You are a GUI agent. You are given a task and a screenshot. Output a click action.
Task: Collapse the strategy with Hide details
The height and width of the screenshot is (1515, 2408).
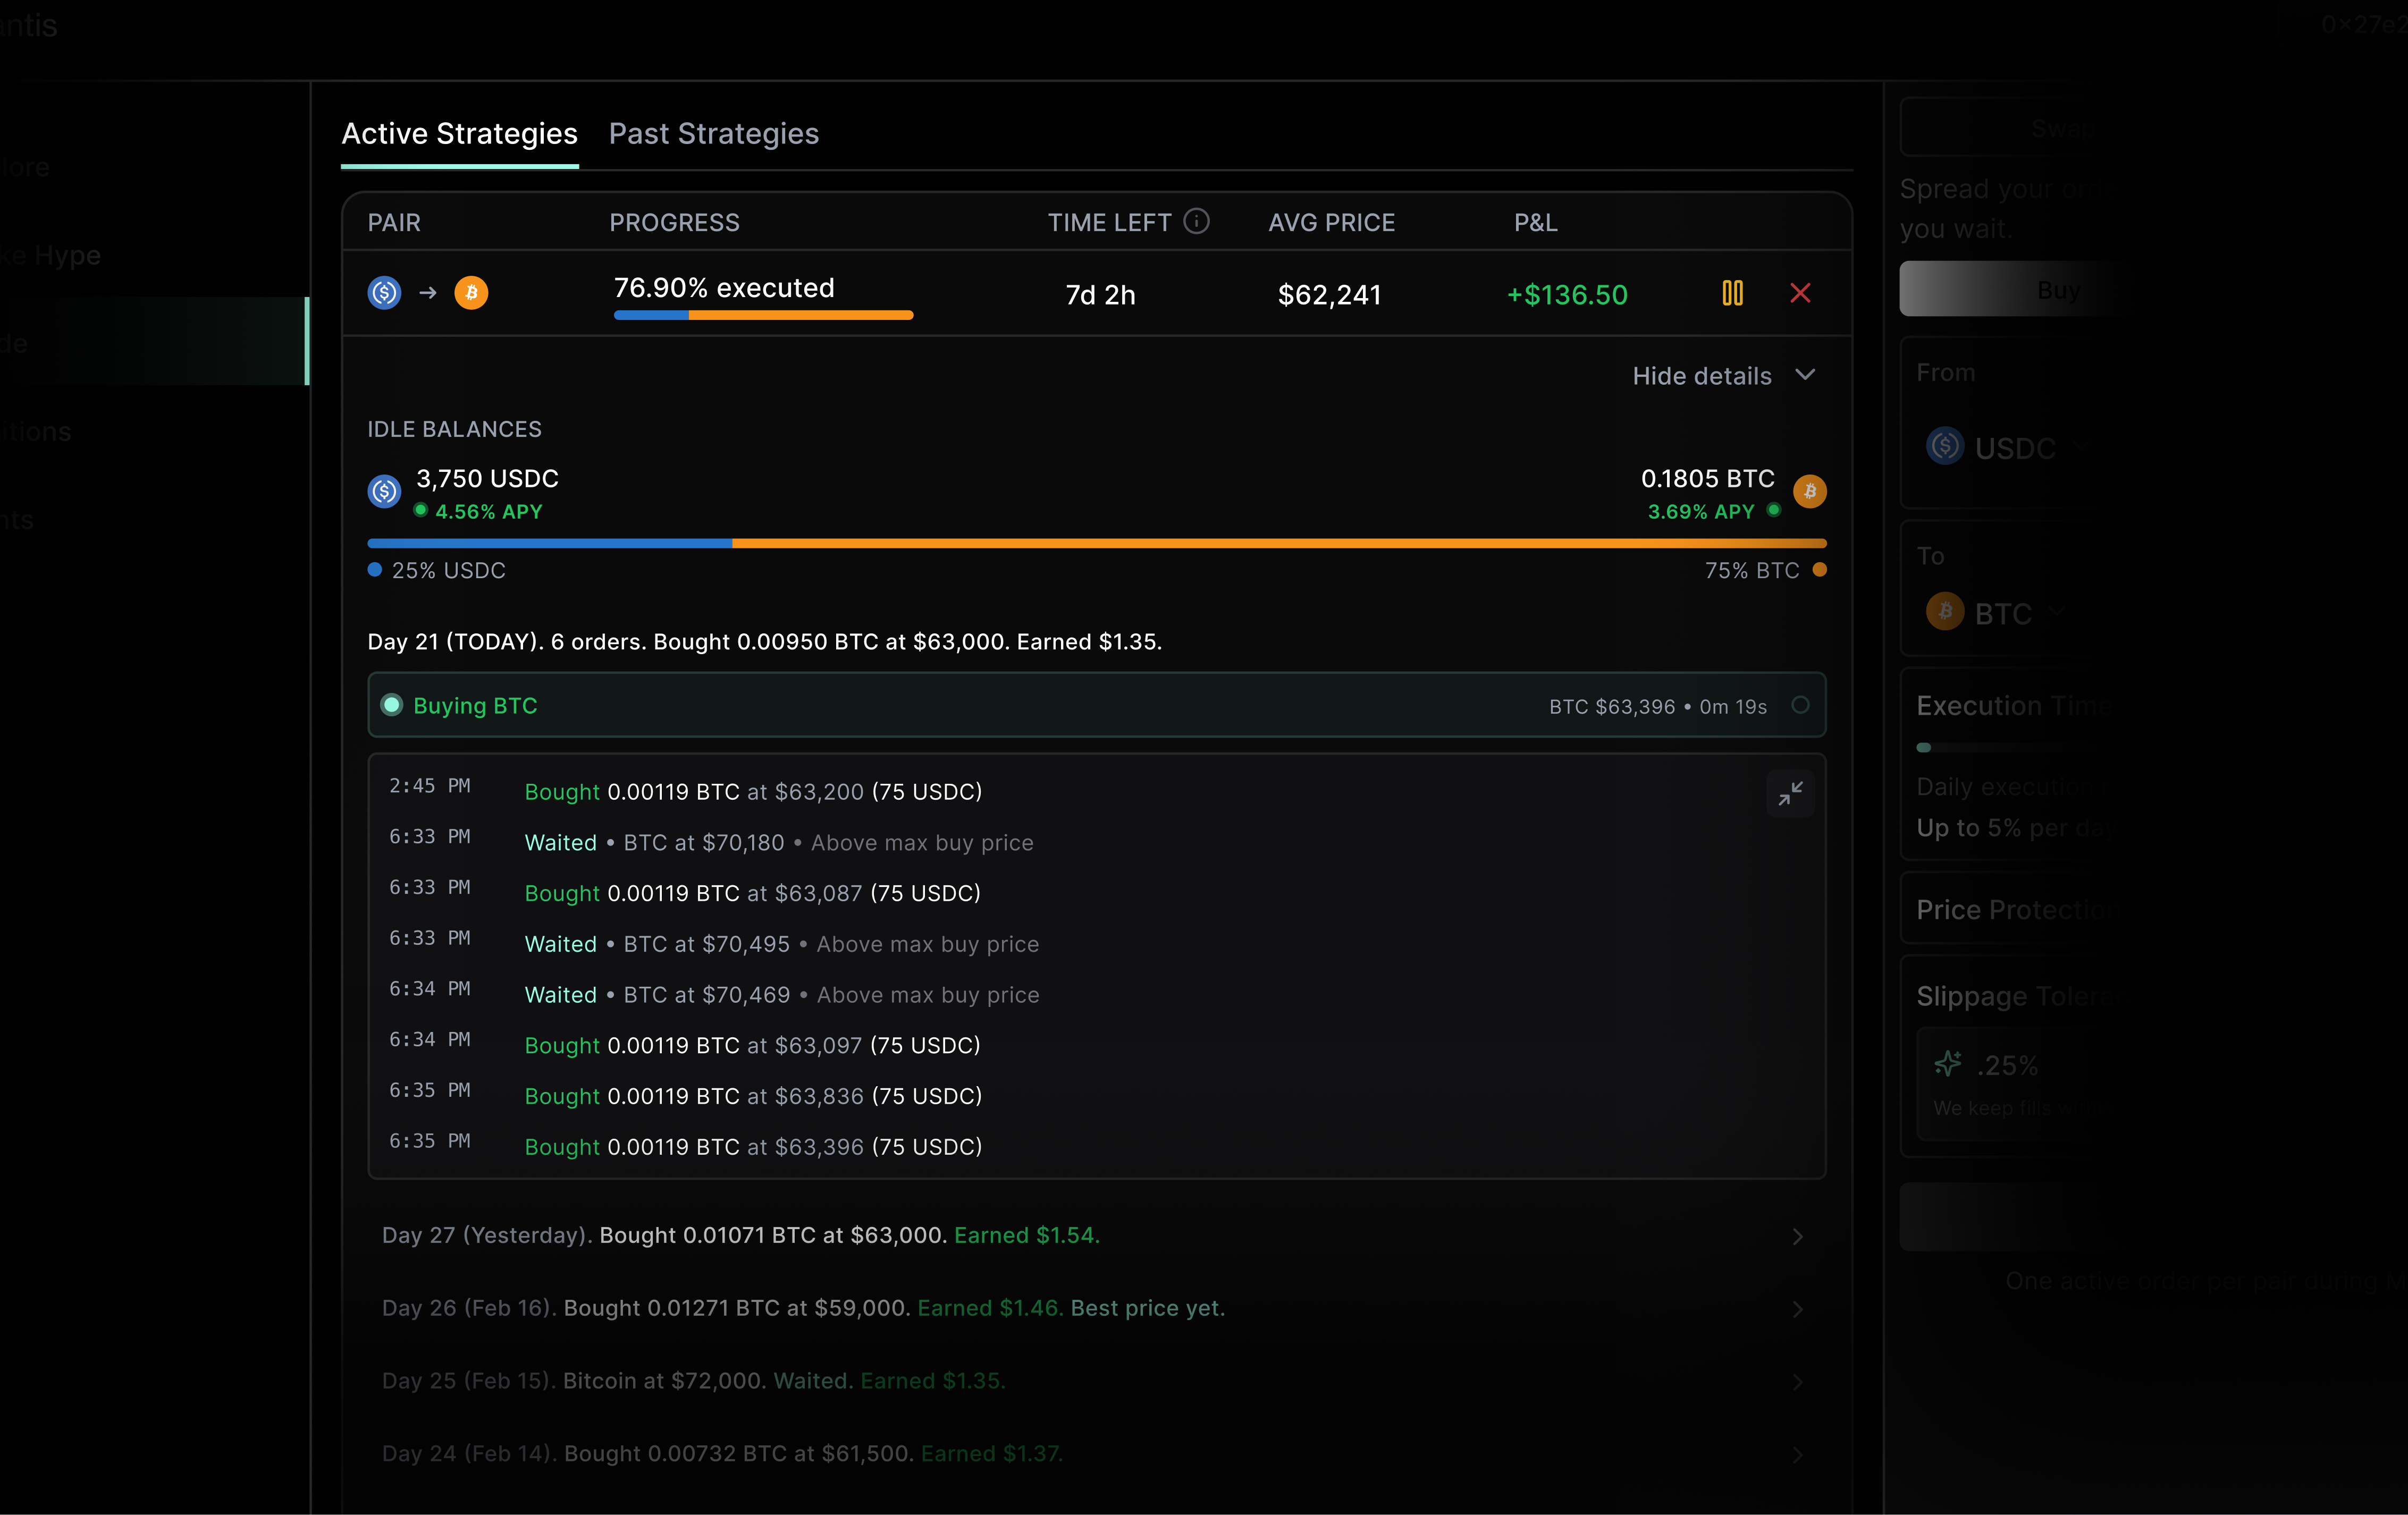coord(1724,376)
